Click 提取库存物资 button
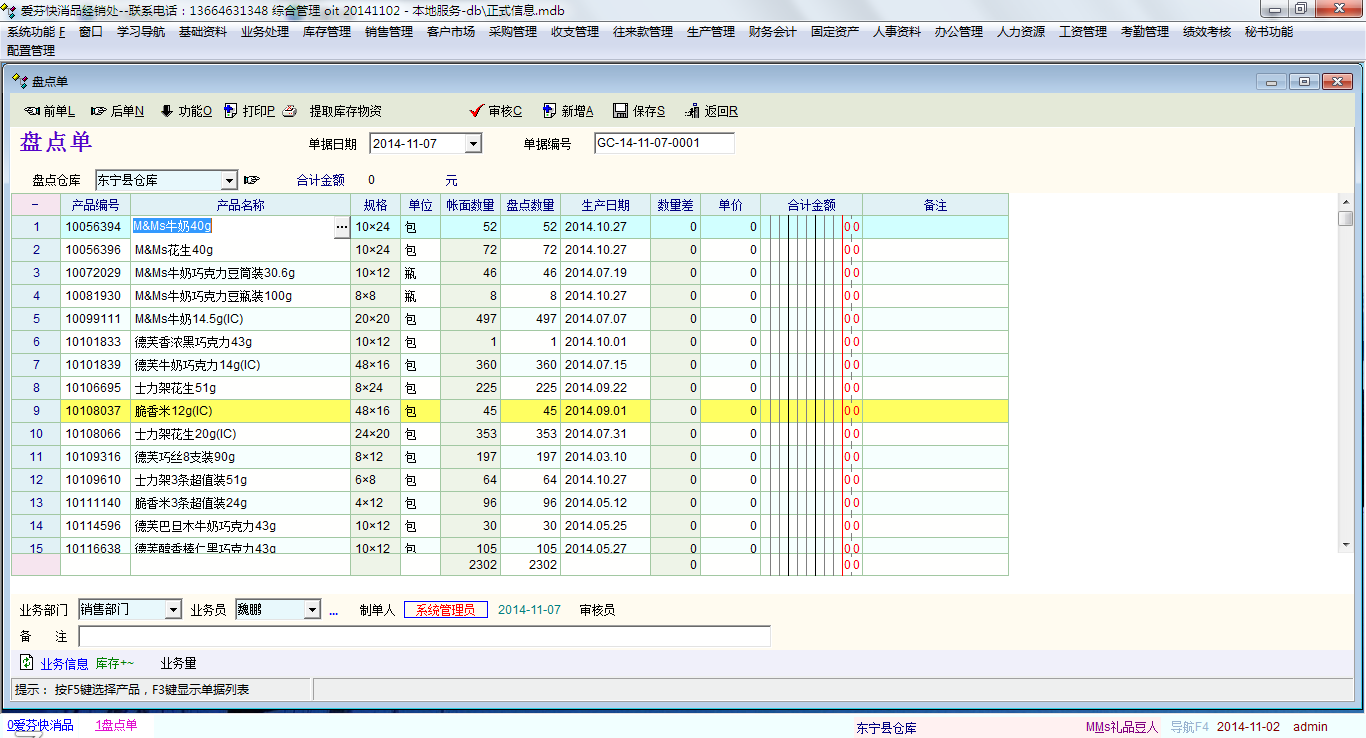1366x738 pixels. click(345, 112)
